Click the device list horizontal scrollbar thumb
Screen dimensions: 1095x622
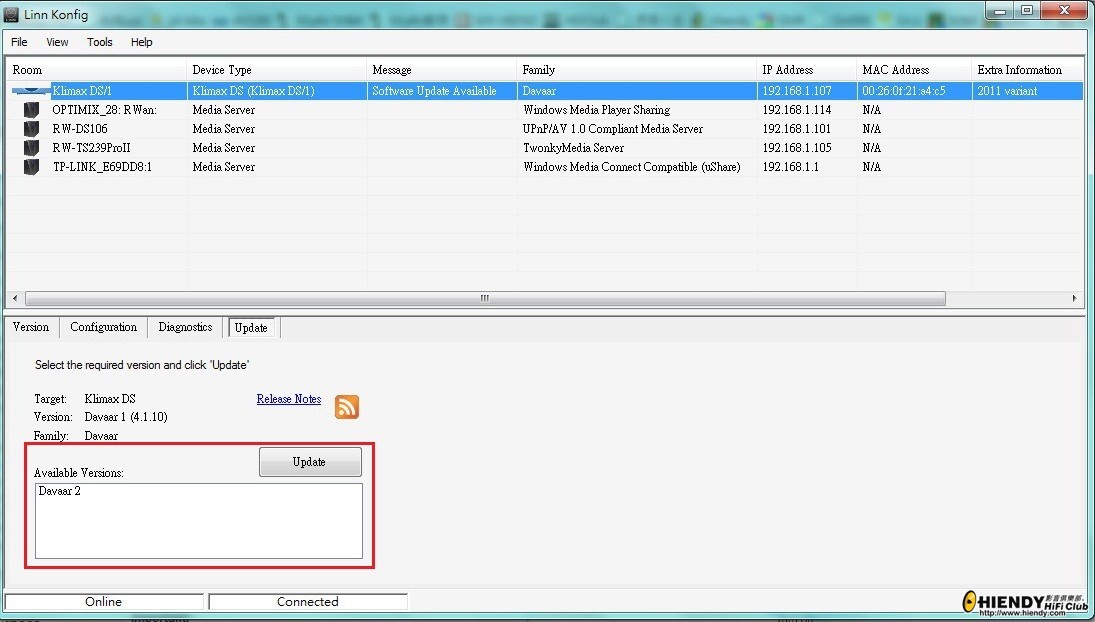pyautogui.click(x=485, y=298)
